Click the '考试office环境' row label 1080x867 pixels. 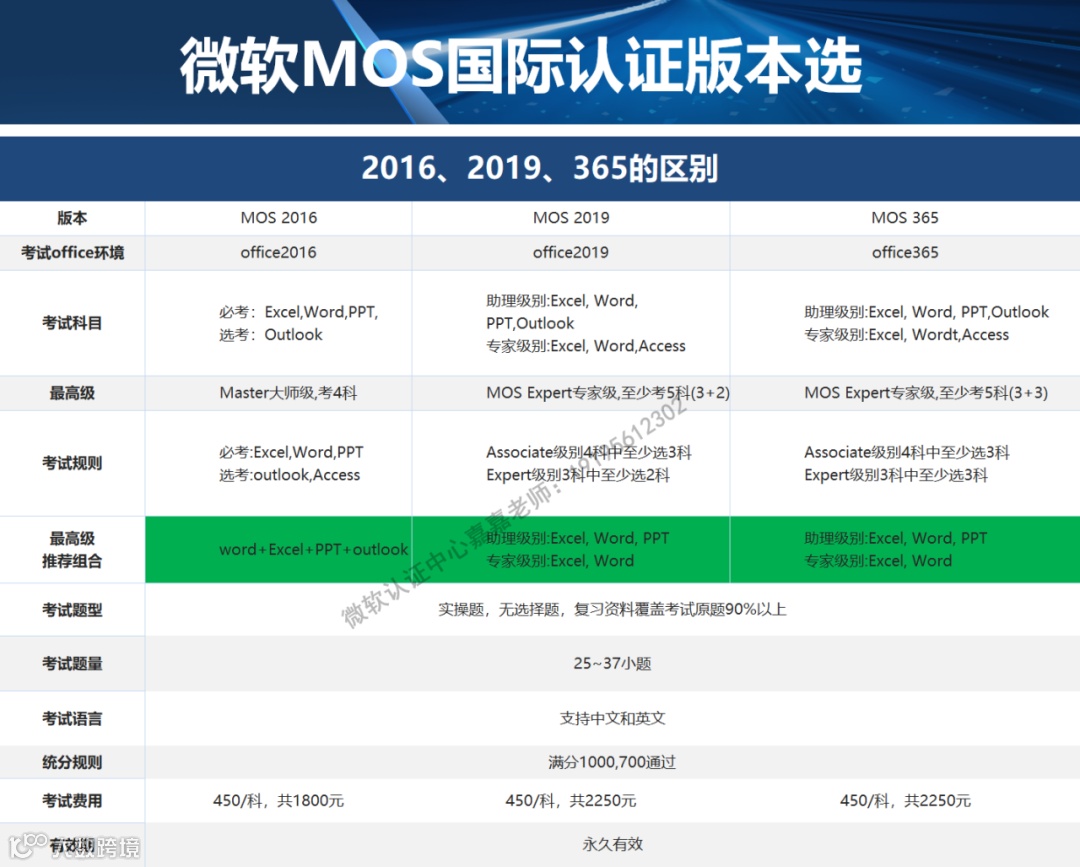coord(72,252)
